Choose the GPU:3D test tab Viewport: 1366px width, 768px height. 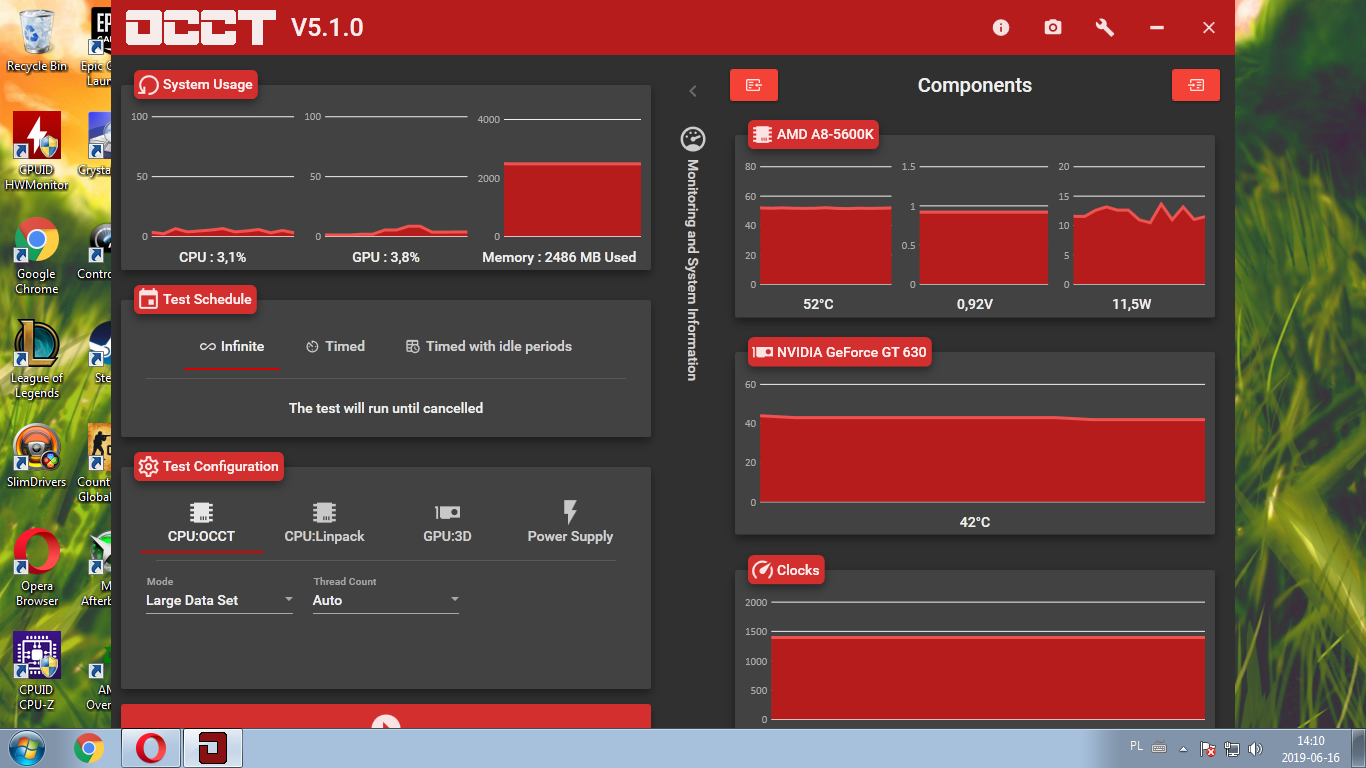point(447,524)
